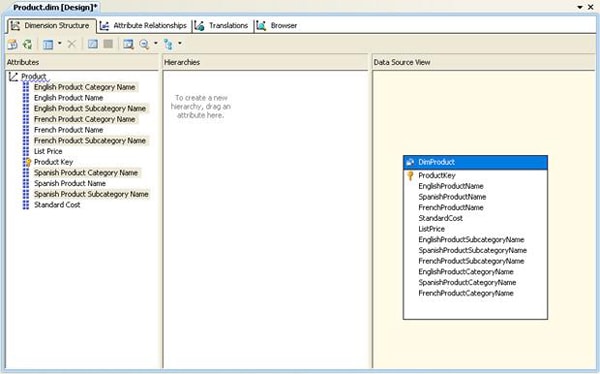Click the Delete X toolbar icon

pyautogui.click(x=72, y=44)
